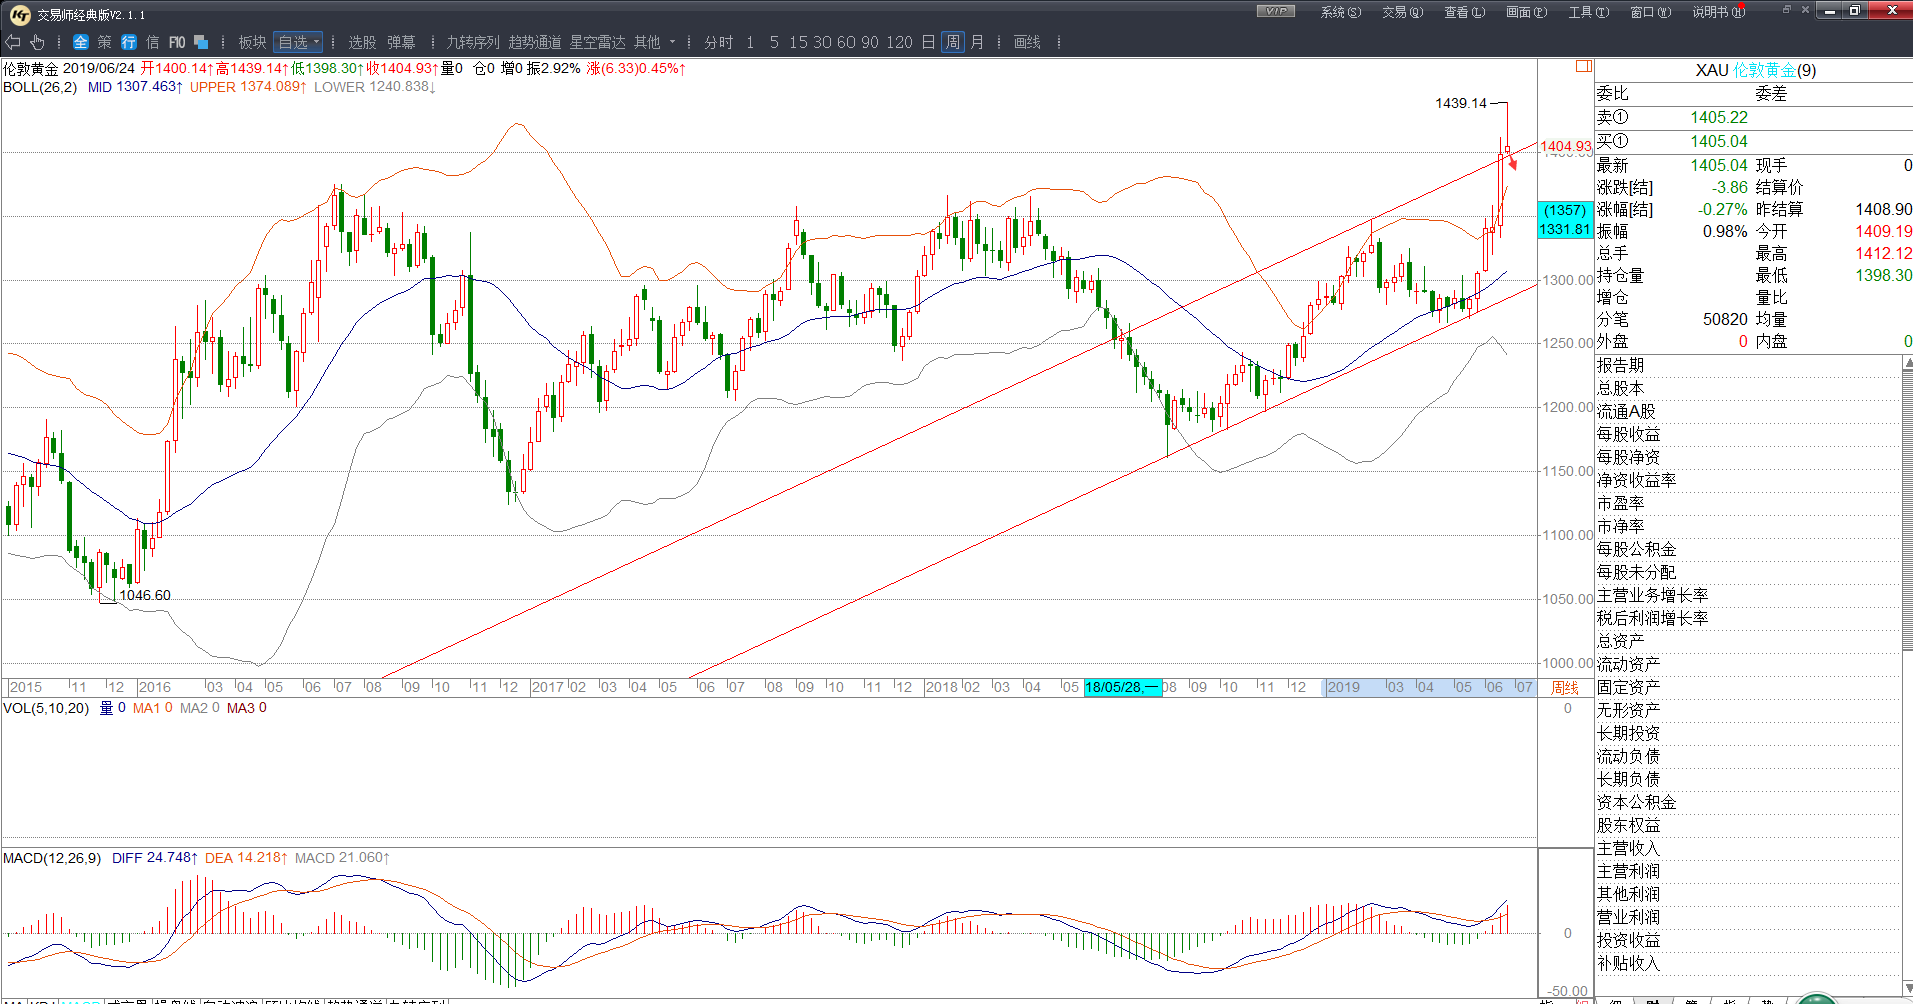Click the 弹幕 toolbar button
This screenshot has height=1004, width=1913.
401,42
